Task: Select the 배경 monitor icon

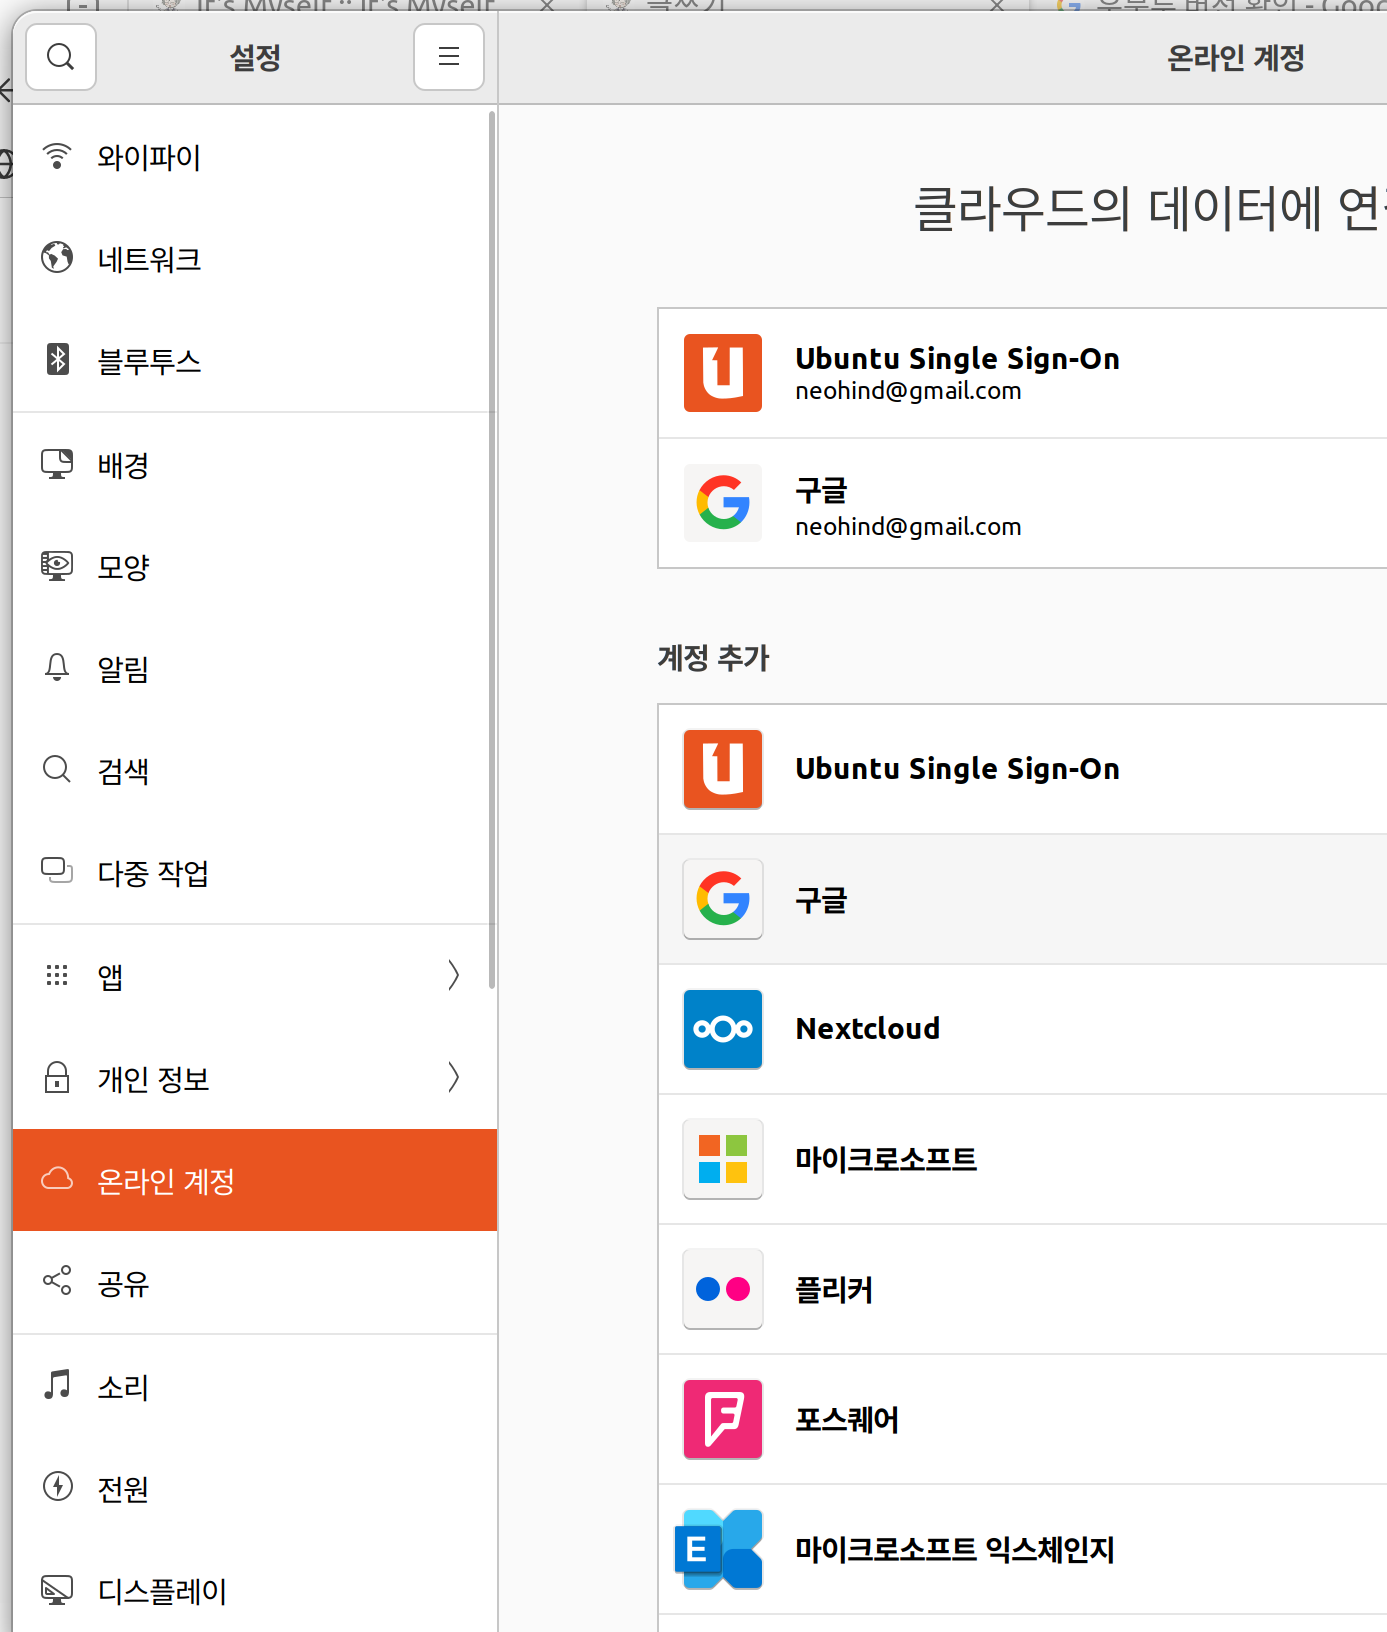Action: (x=57, y=464)
